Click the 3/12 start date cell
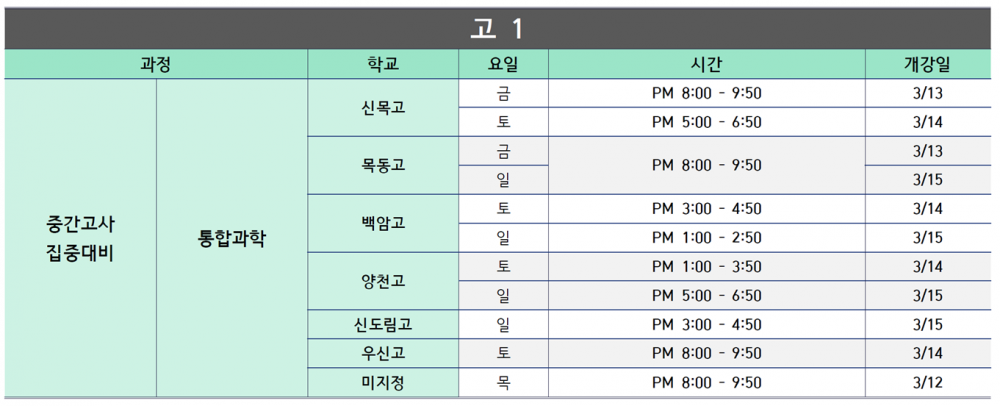1000x406 pixels. coord(930,382)
